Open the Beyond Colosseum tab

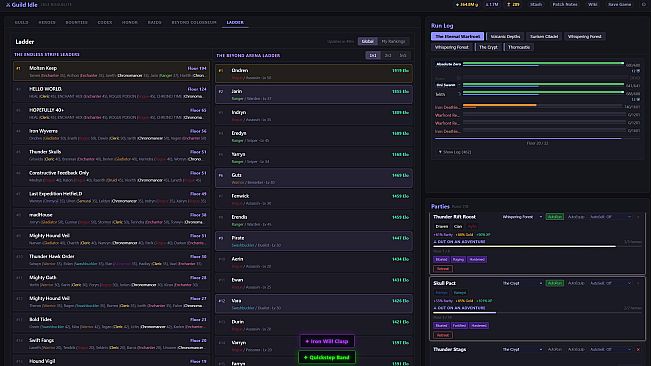click(194, 22)
